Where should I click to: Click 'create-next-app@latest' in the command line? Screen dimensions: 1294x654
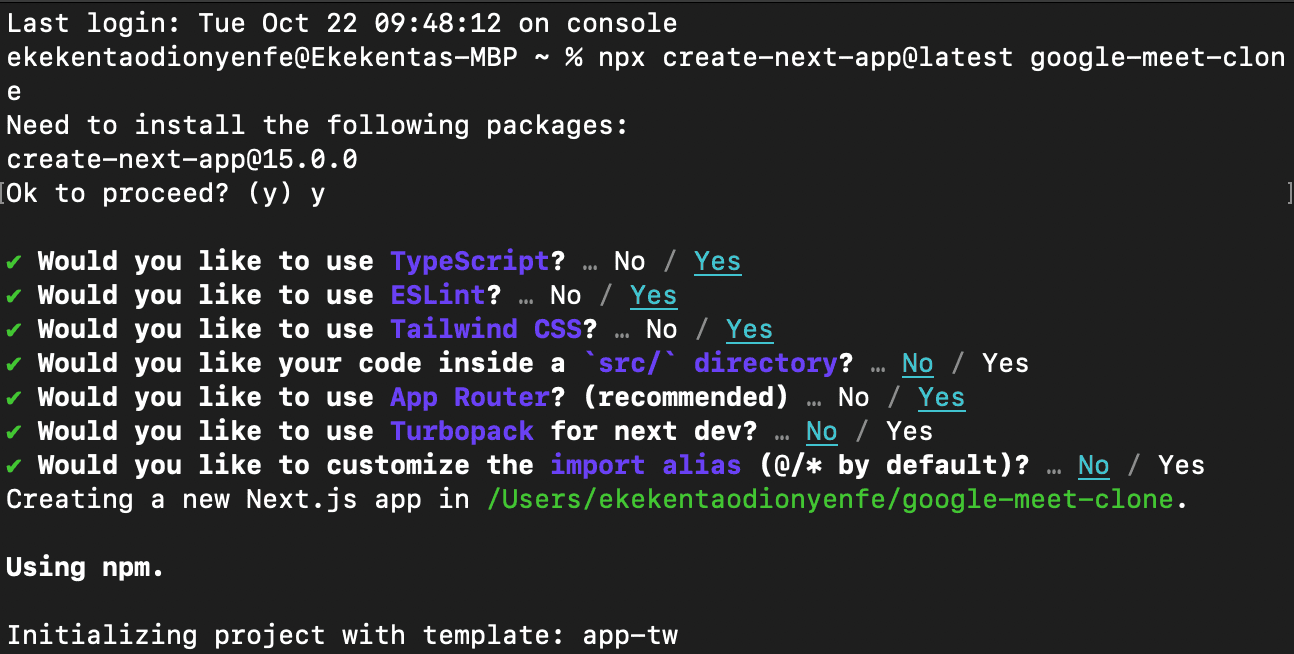(x=838, y=57)
